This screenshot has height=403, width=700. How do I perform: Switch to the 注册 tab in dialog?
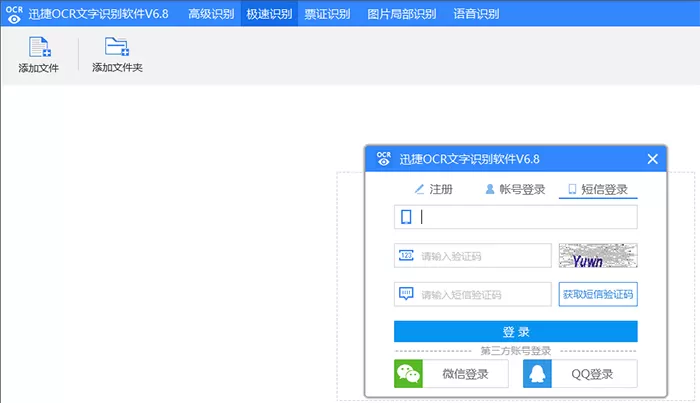click(433, 189)
